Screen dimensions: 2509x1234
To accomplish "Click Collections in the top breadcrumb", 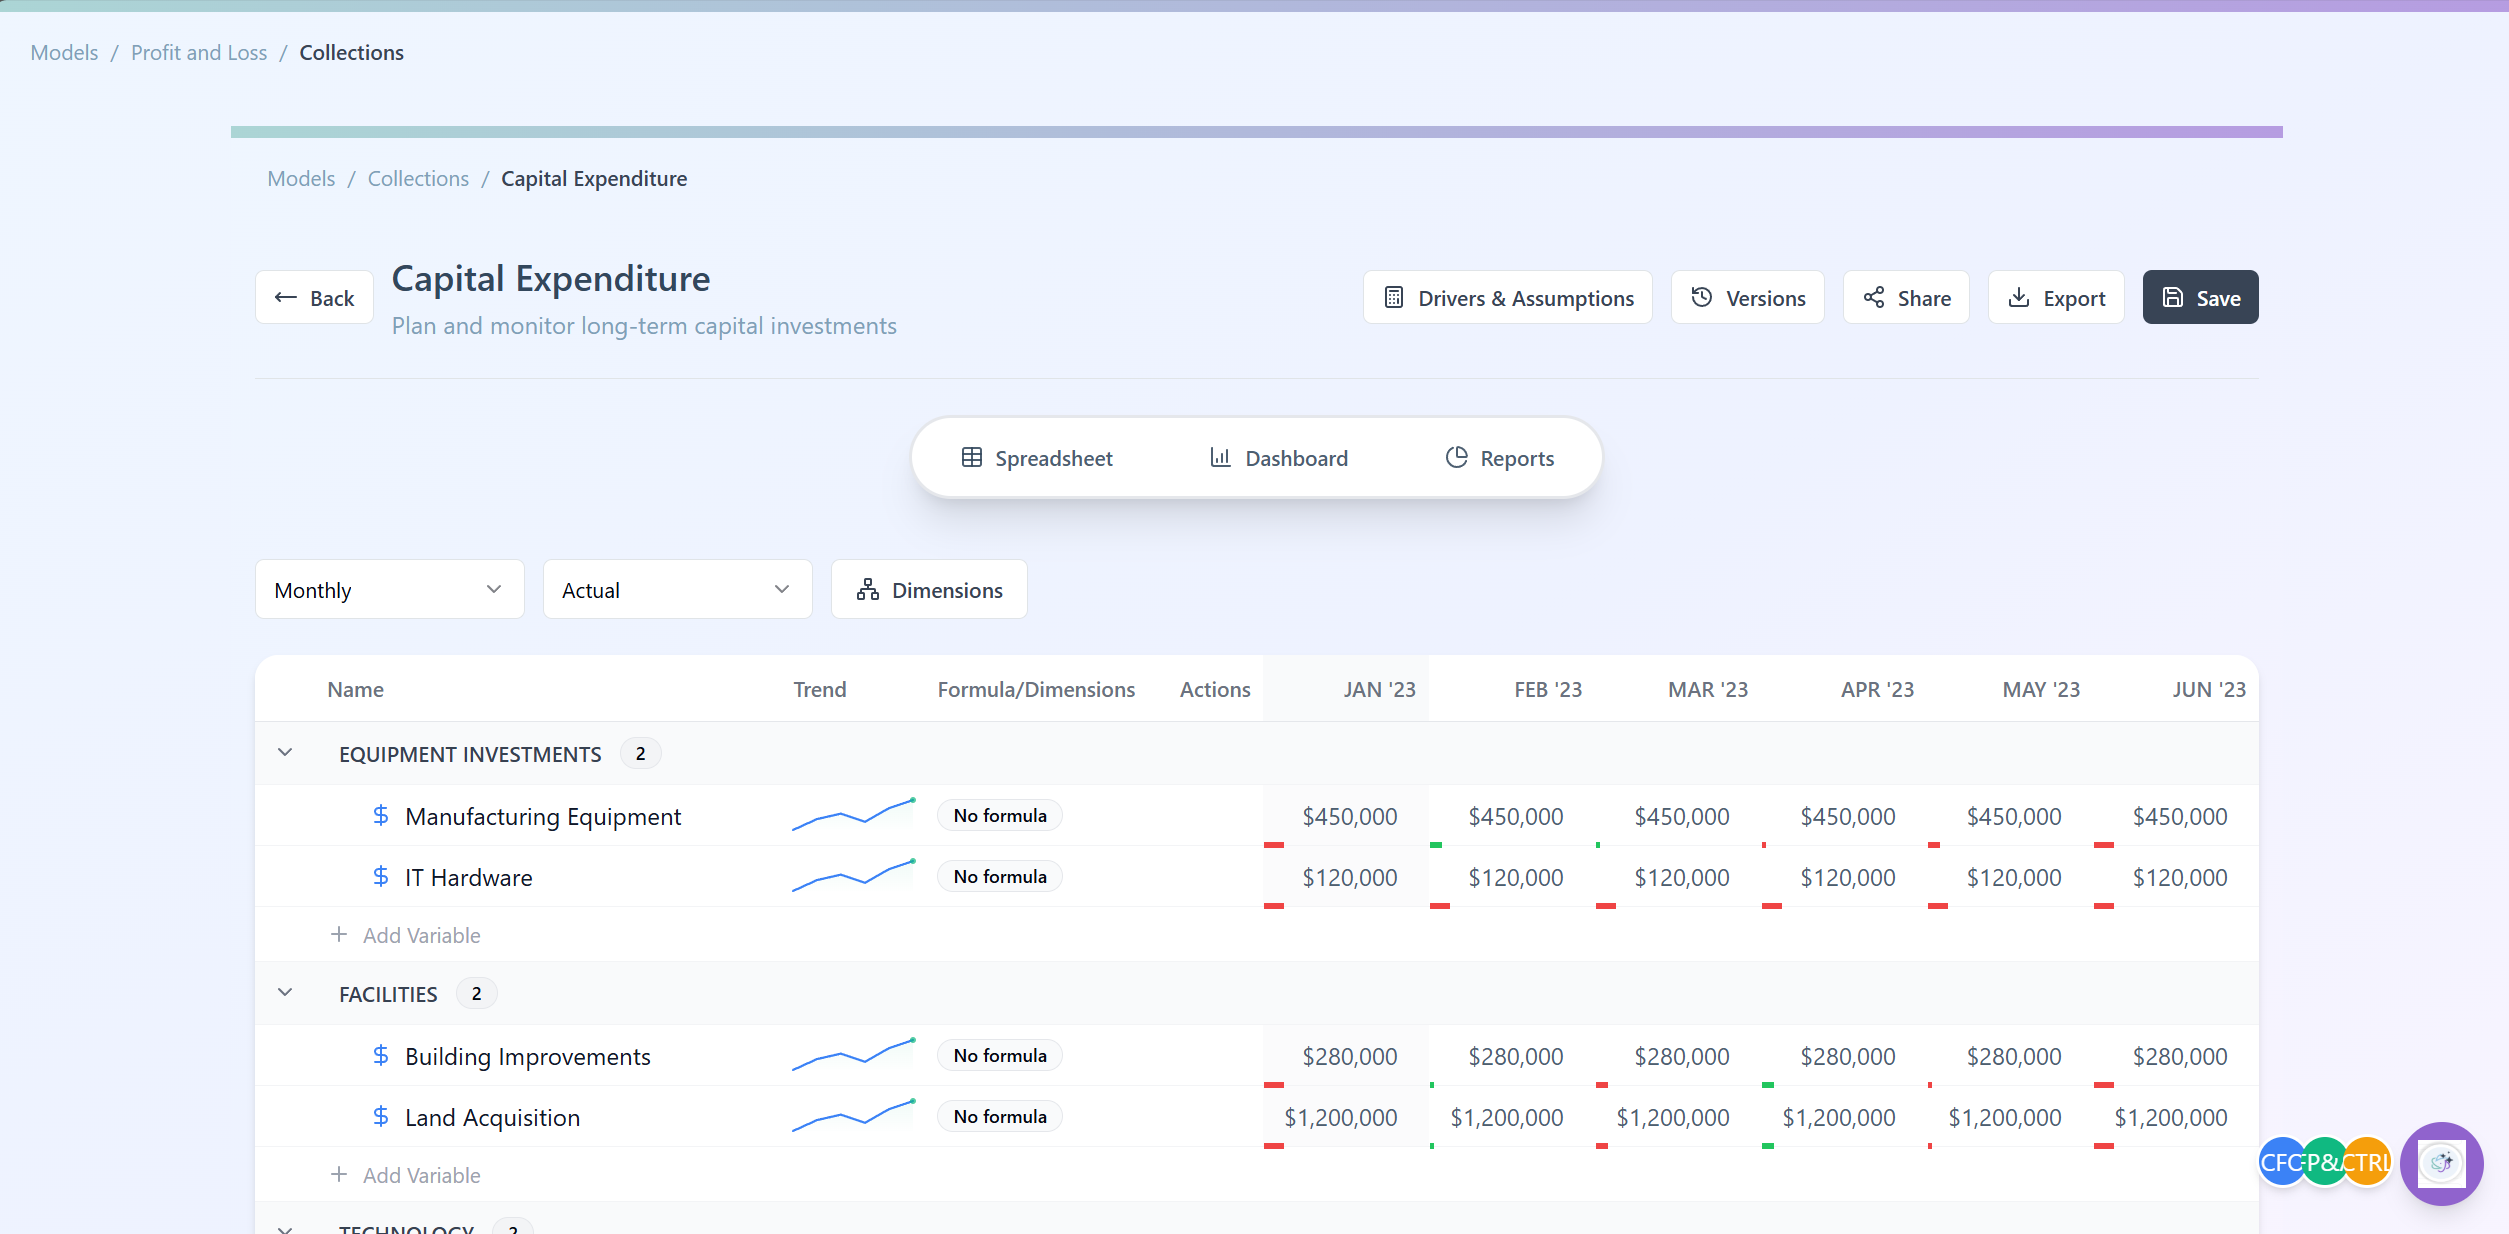I will pyautogui.click(x=351, y=52).
